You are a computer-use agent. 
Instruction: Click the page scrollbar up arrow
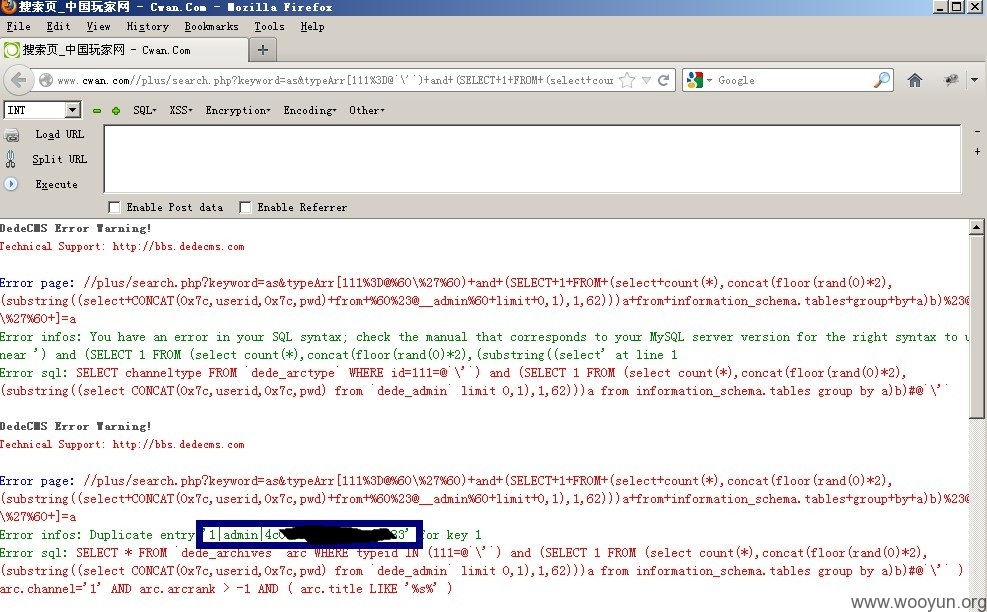coord(976,227)
